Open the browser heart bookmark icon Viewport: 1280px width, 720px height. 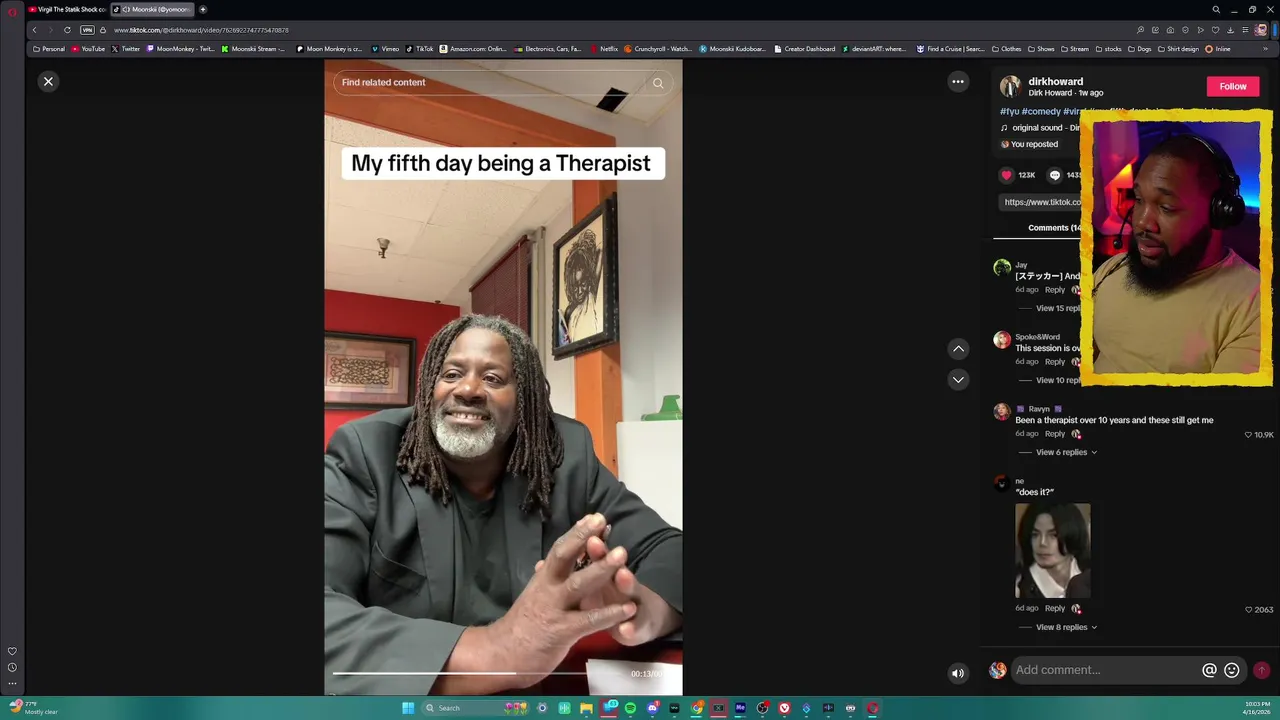coord(1215,30)
